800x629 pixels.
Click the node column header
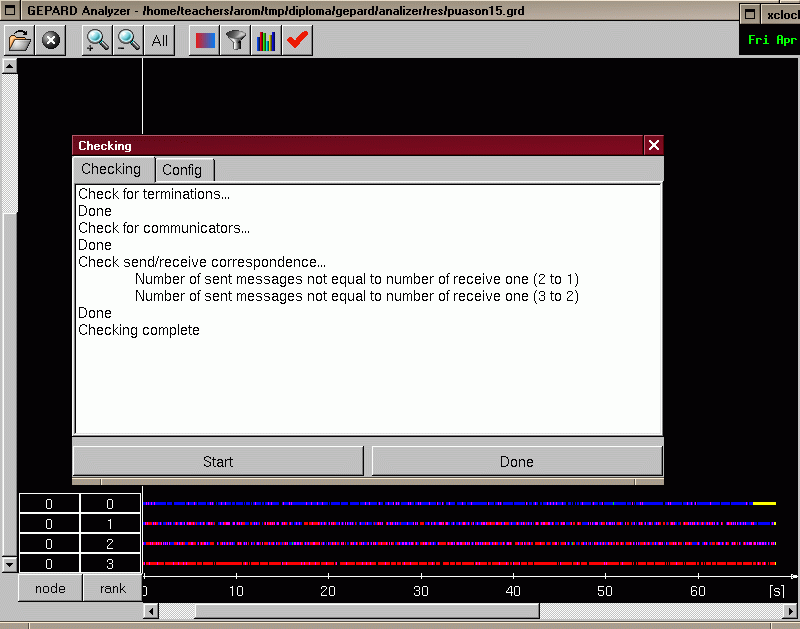click(x=50, y=588)
